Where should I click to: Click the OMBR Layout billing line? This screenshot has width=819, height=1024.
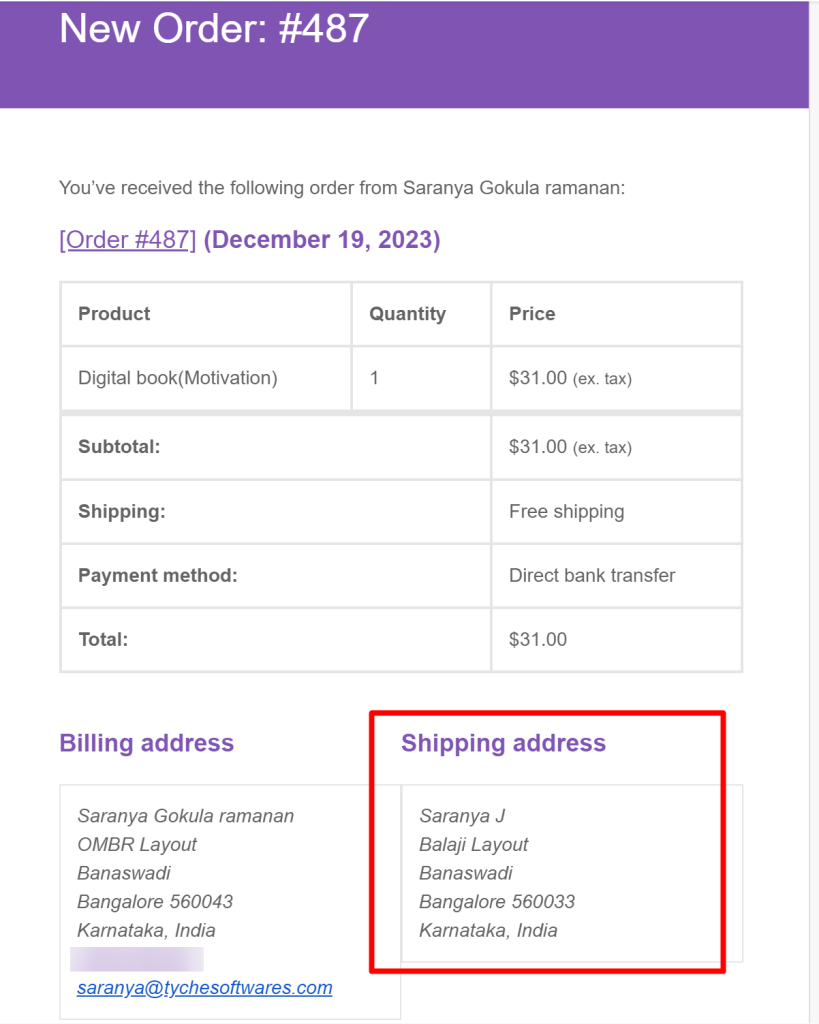click(137, 844)
